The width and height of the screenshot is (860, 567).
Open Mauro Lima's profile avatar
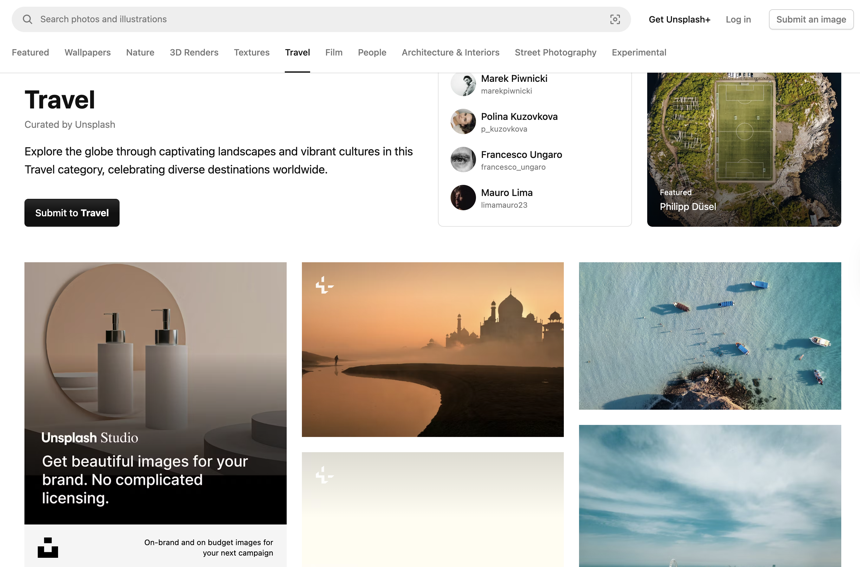(463, 198)
